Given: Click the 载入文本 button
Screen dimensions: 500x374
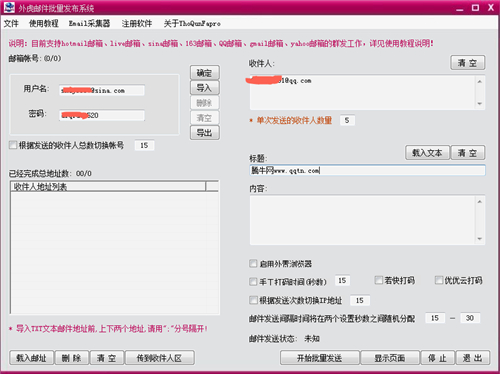Looking at the screenshot, I should tap(427, 153).
